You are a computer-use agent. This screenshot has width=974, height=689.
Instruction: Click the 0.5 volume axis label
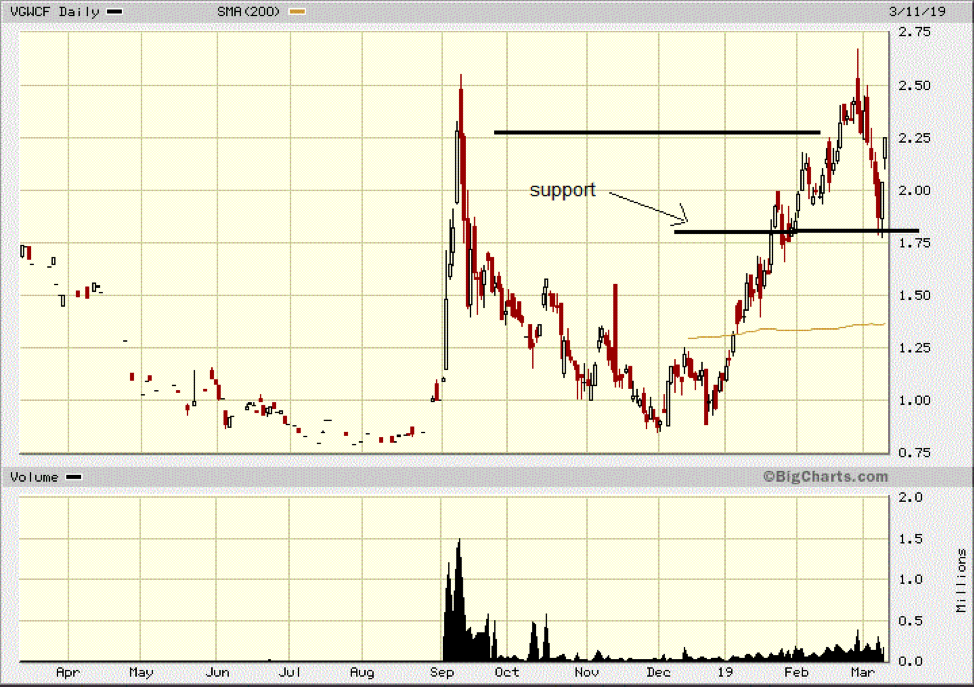[910, 621]
